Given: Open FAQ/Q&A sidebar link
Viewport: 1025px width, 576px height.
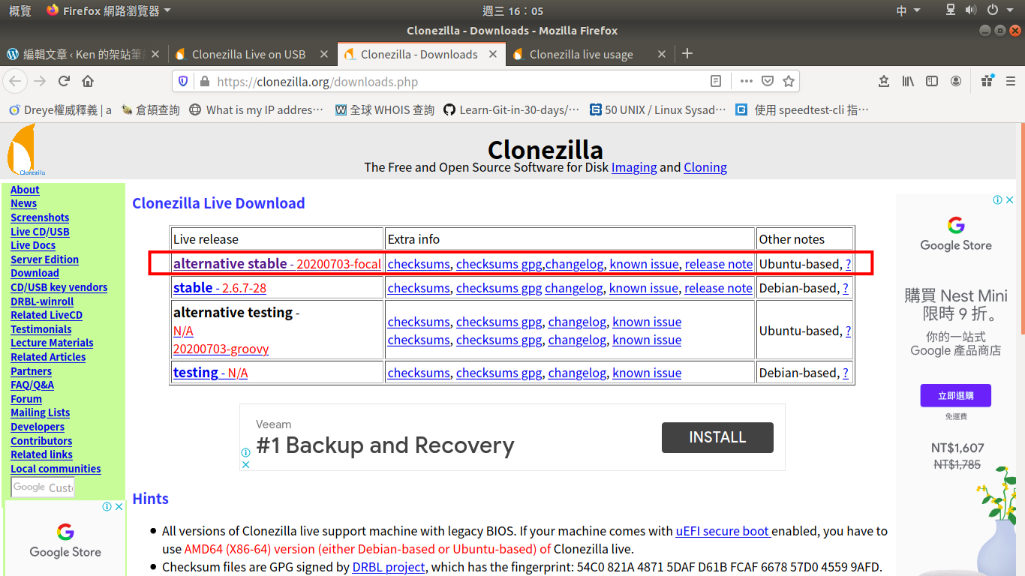Looking at the screenshot, I should (32, 385).
